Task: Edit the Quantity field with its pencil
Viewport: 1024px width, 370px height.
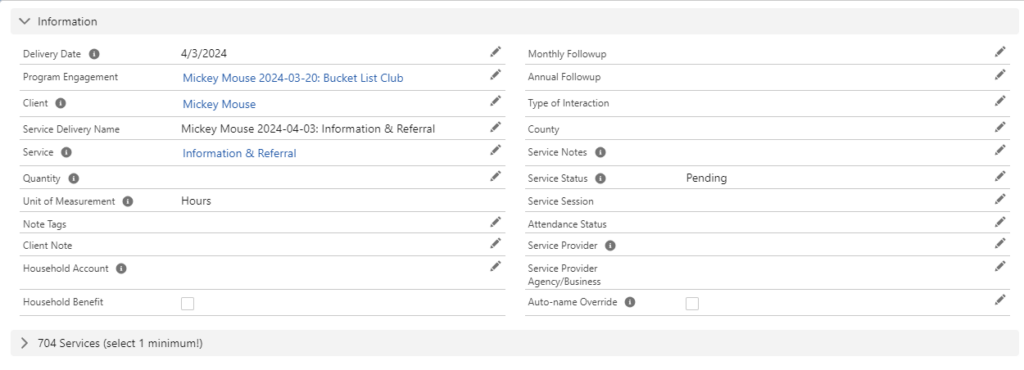Action: click(x=496, y=176)
